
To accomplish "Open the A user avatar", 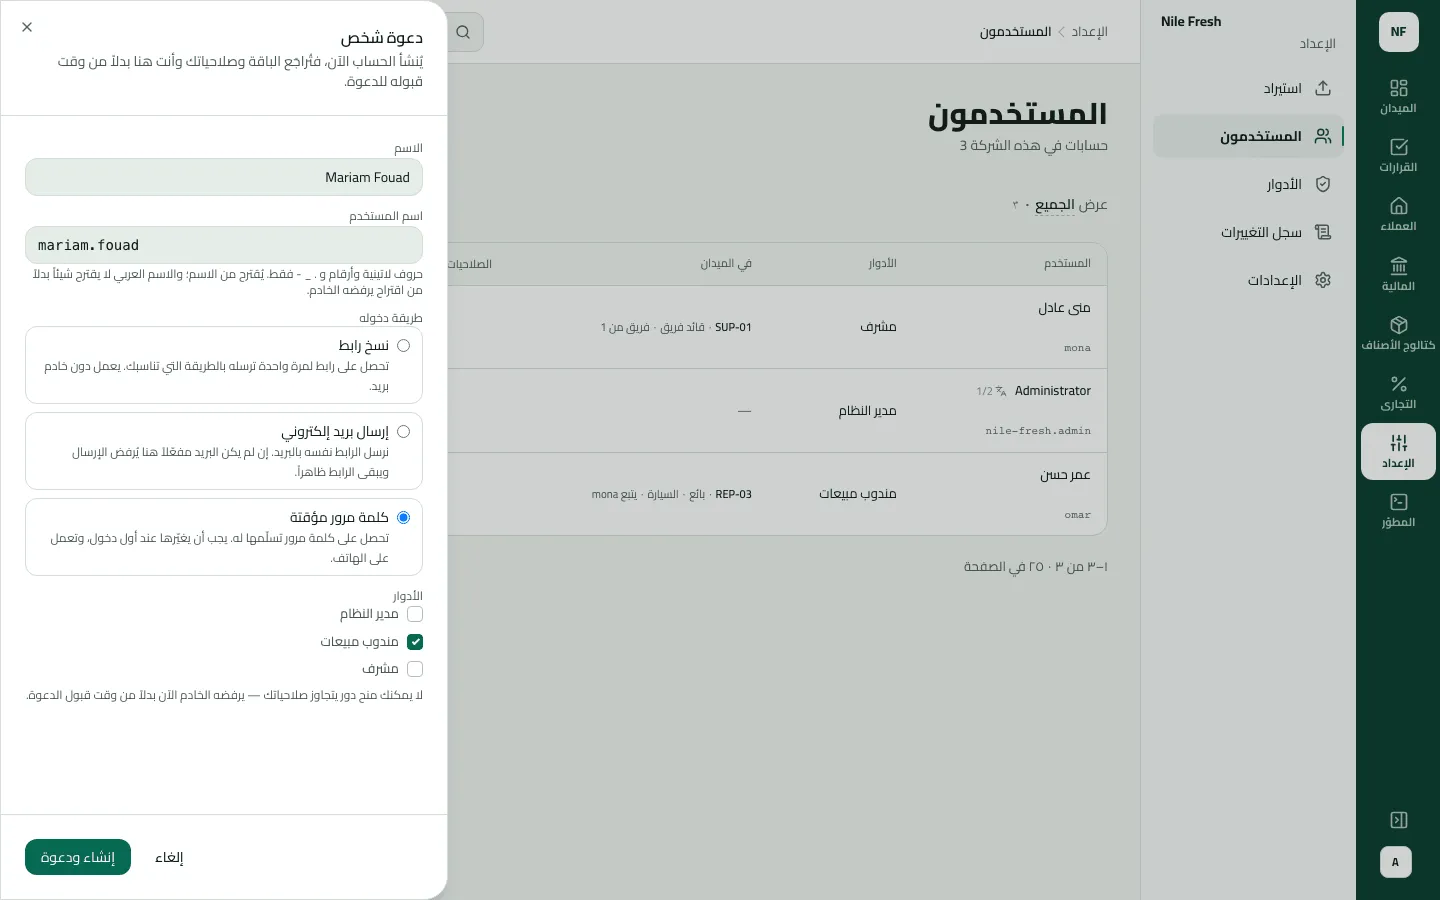I will pyautogui.click(x=1396, y=862).
